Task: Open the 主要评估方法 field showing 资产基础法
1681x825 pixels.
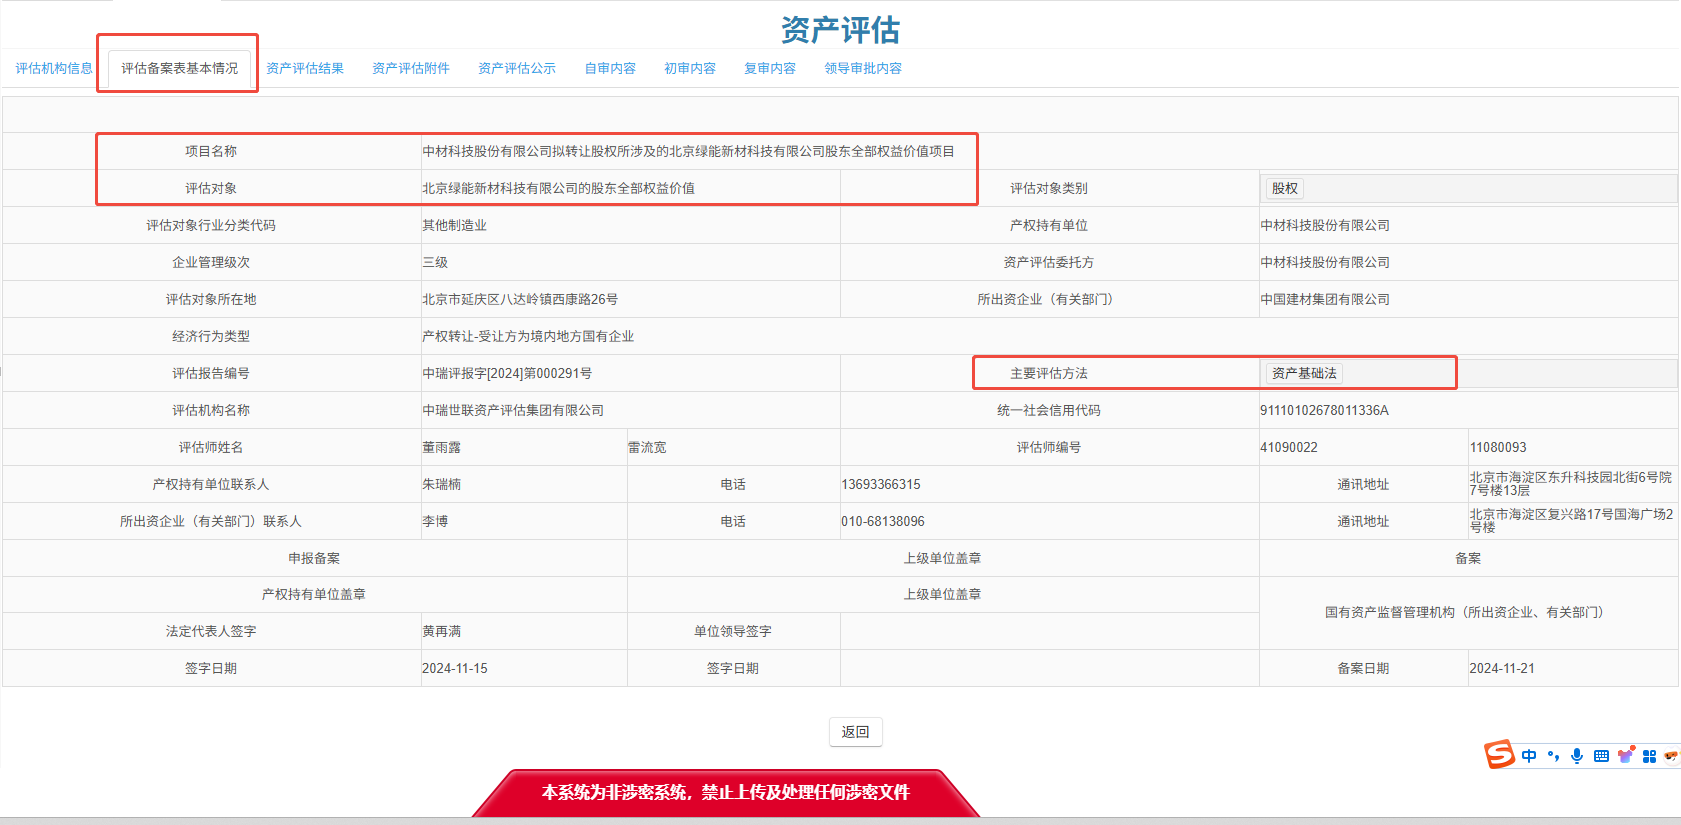Action: [1468, 373]
